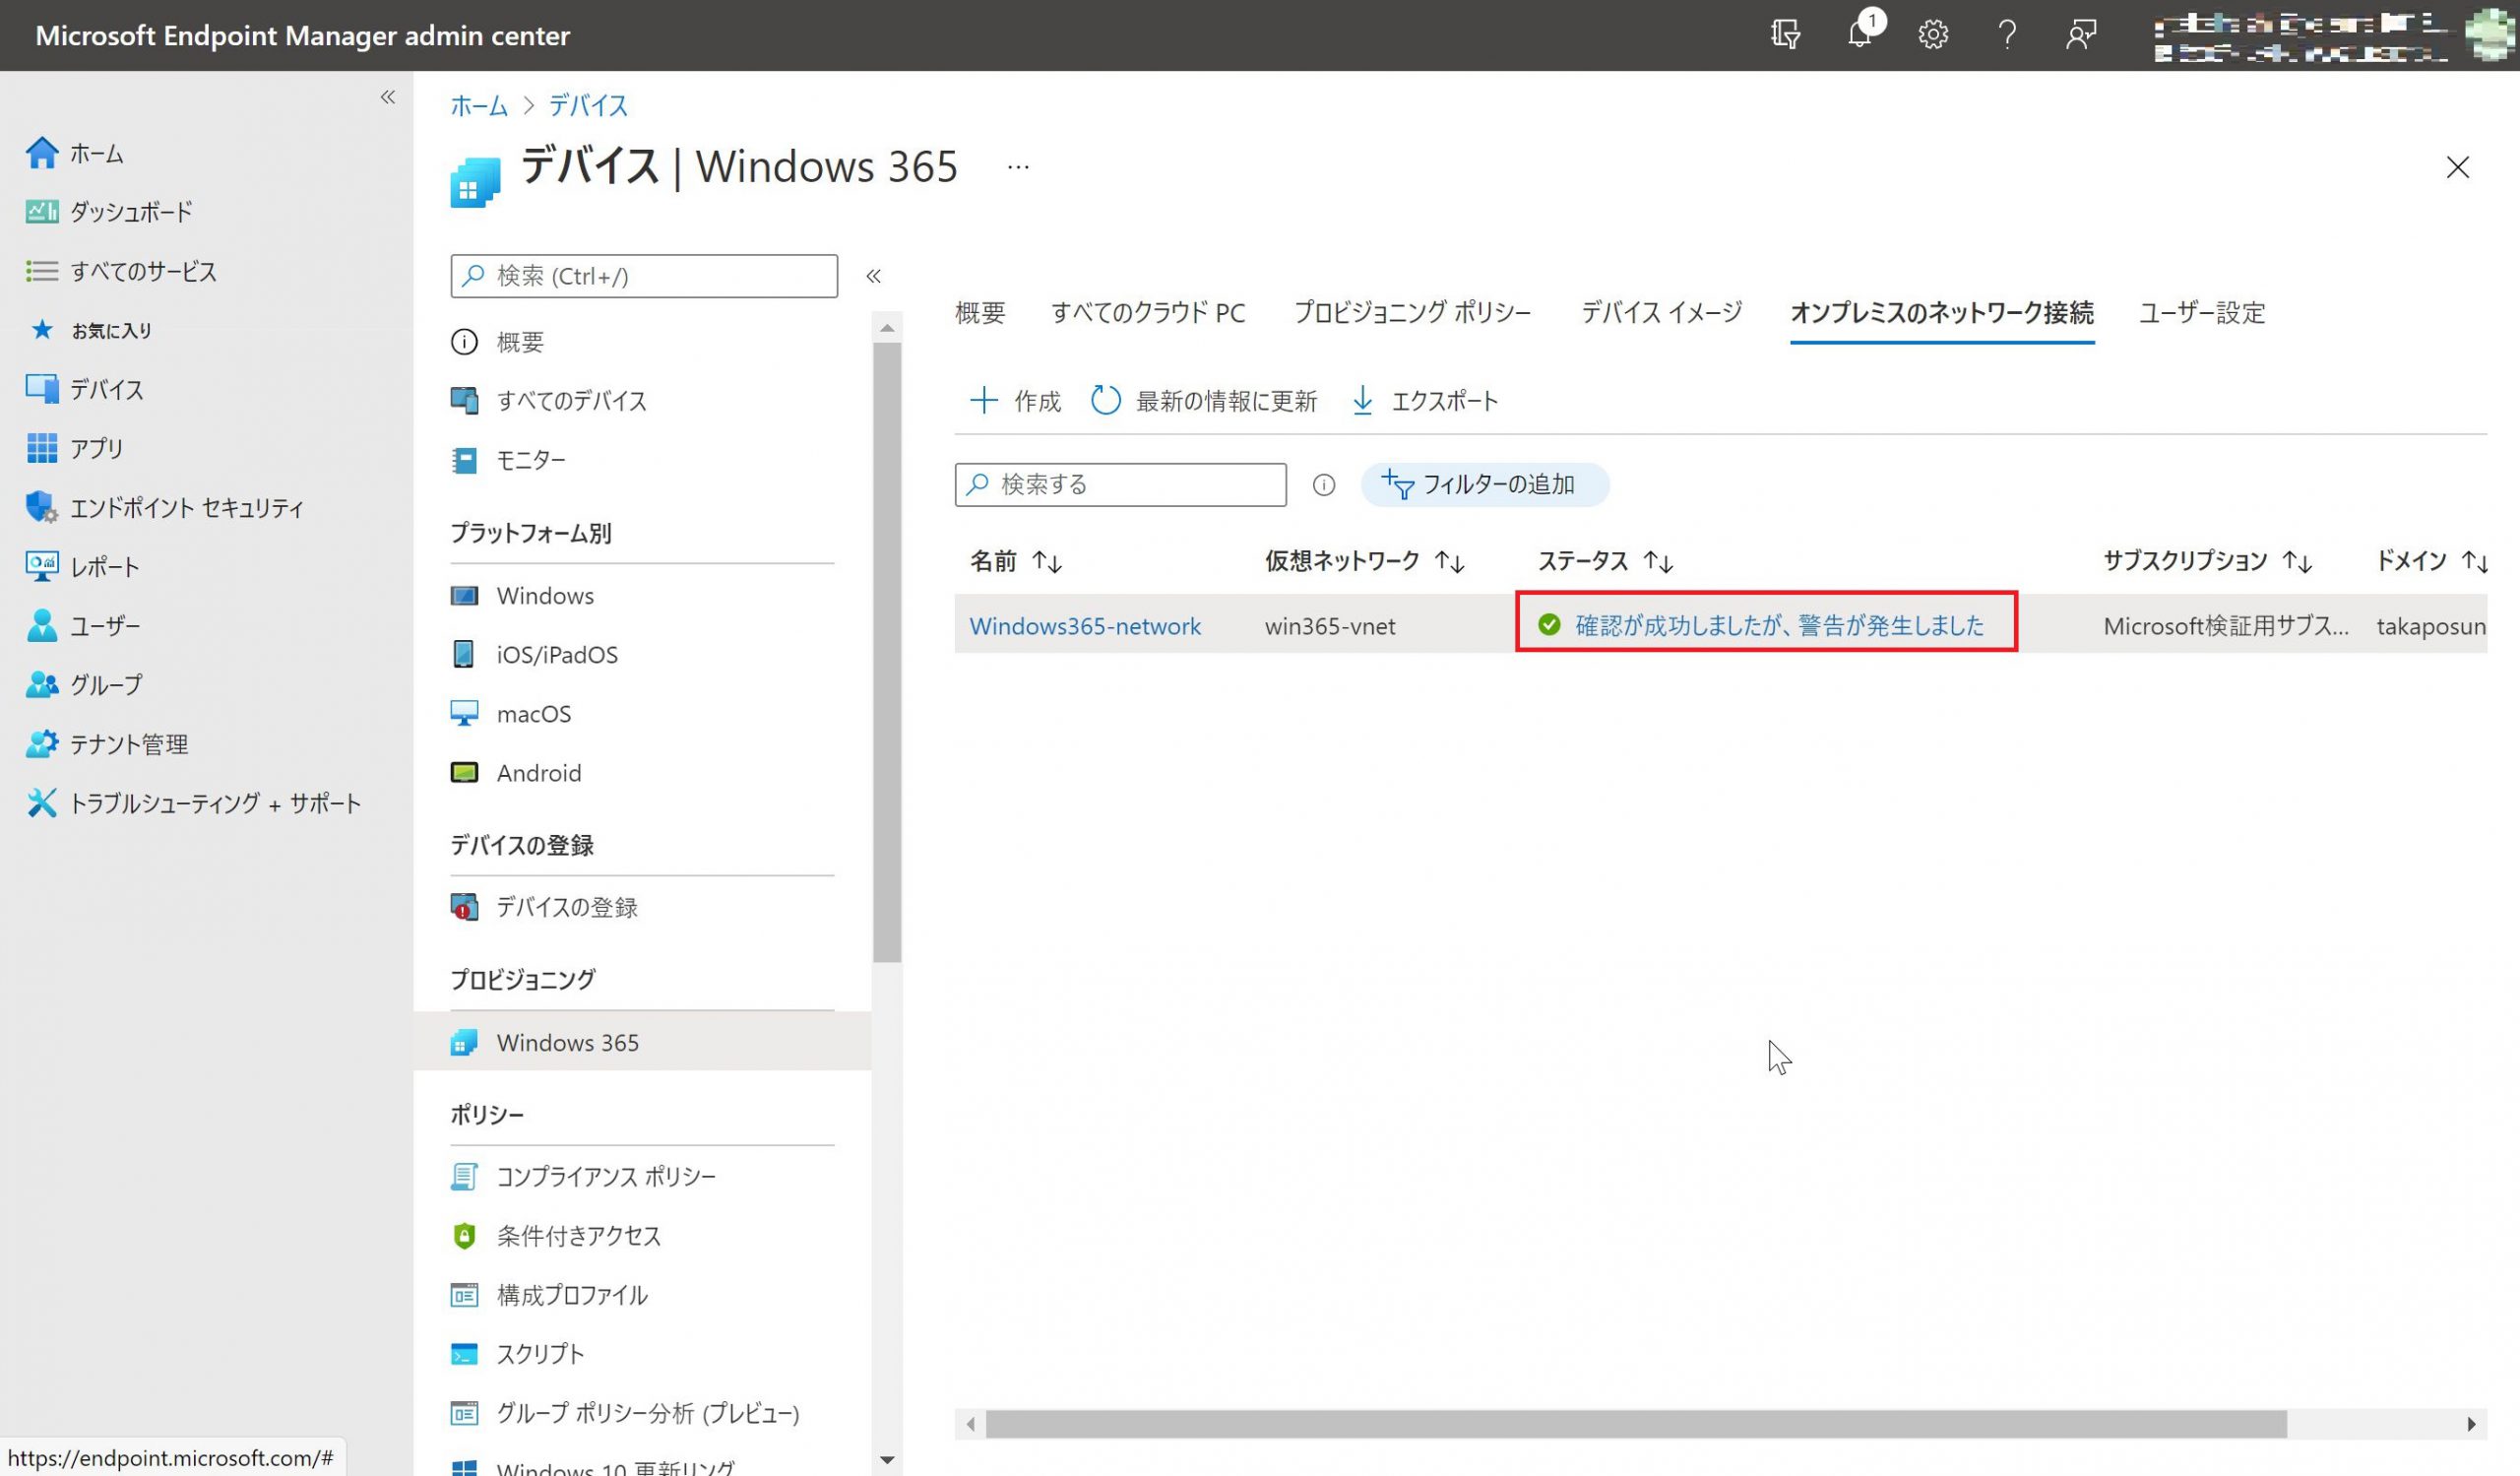Collapse the device submenu panel
Screen dimensions: 2520x1476
pyautogui.click(x=873, y=276)
